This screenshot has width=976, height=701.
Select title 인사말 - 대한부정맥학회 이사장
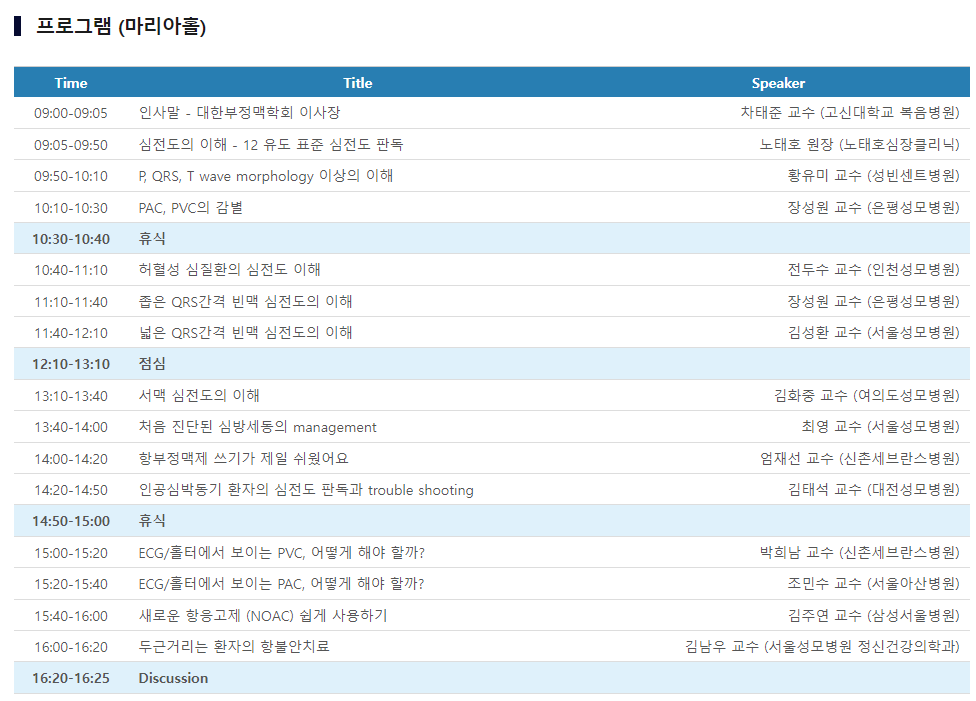[x=239, y=113]
